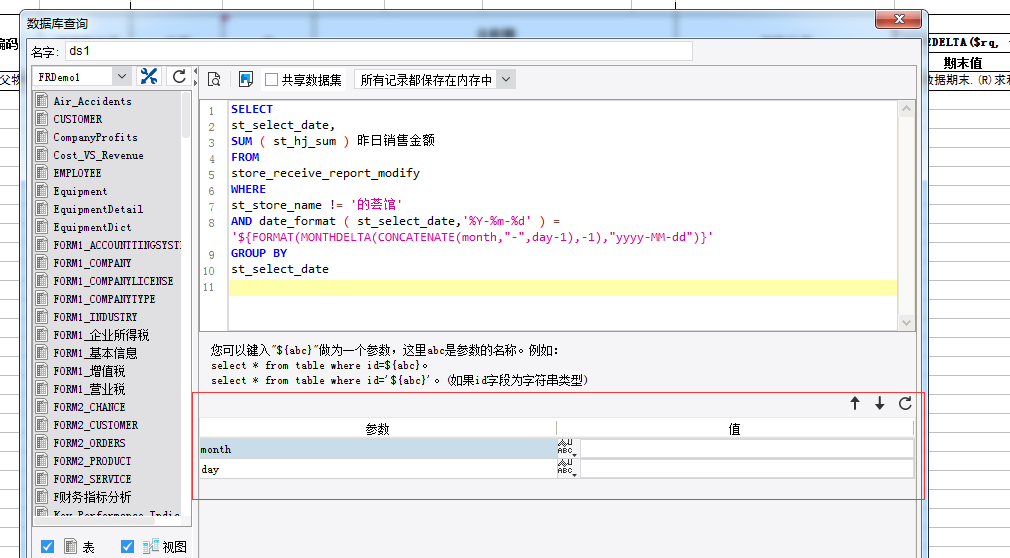1010x558 pixels.
Task: Click GROUP BY on line 9
Action: (x=259, y=253)
